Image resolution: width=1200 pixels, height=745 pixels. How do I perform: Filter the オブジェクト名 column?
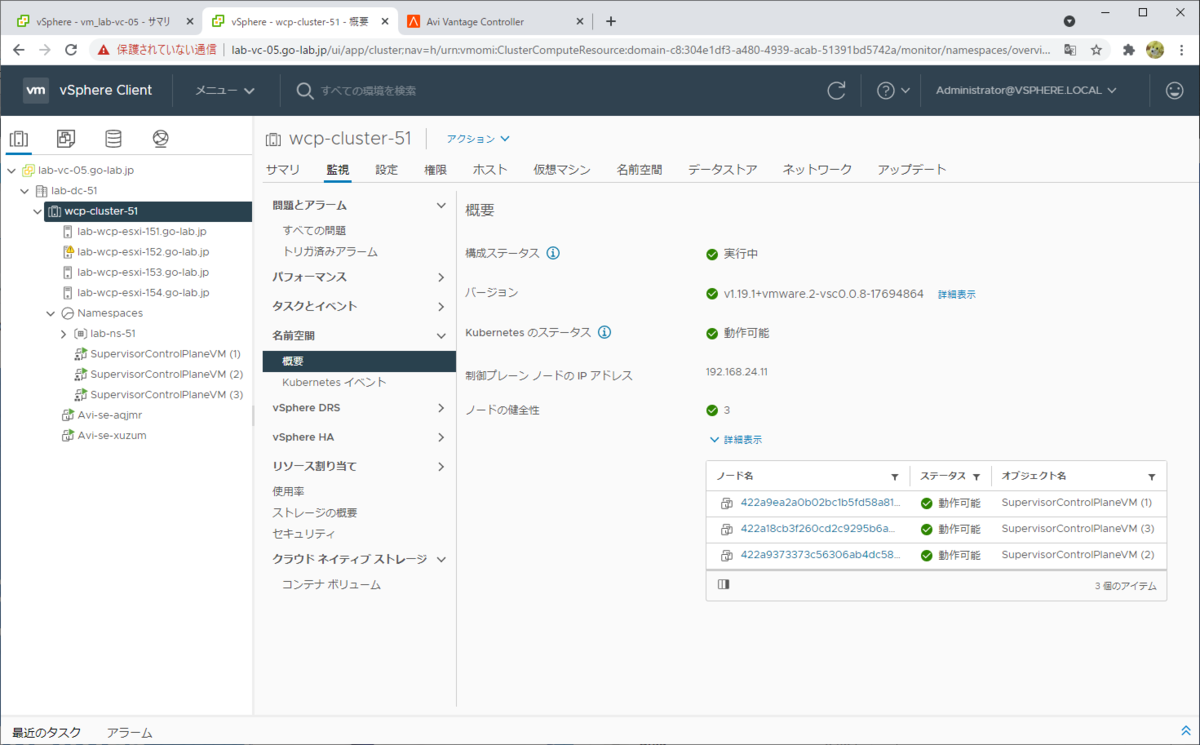[x=1151, y=477]
